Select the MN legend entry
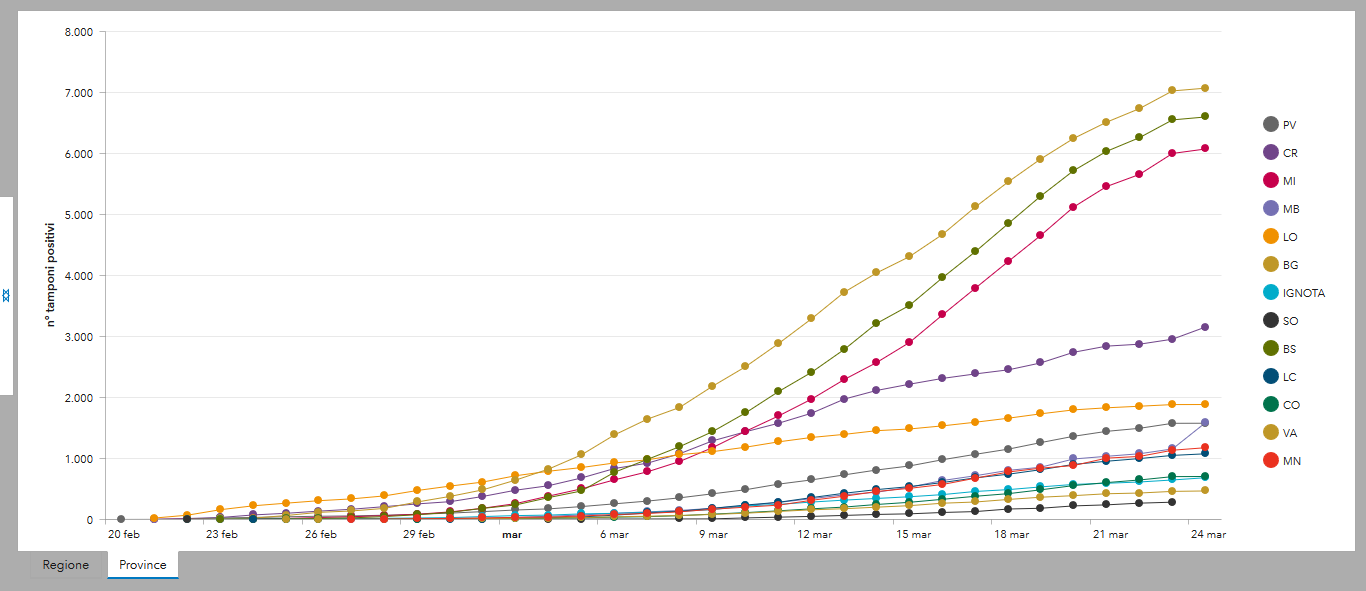 point(1271,461)
